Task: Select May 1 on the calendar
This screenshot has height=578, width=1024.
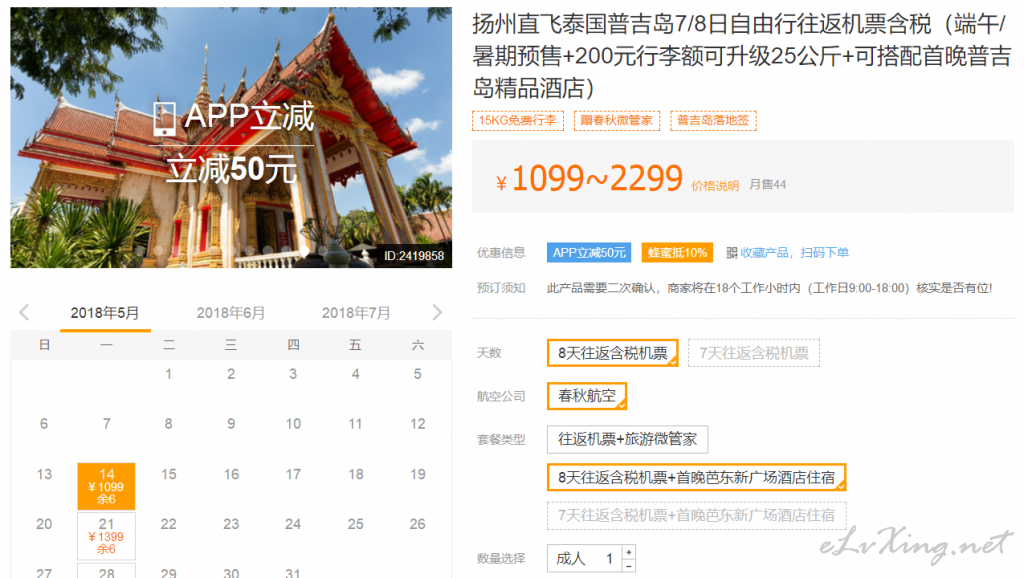Action: [168, 374]
